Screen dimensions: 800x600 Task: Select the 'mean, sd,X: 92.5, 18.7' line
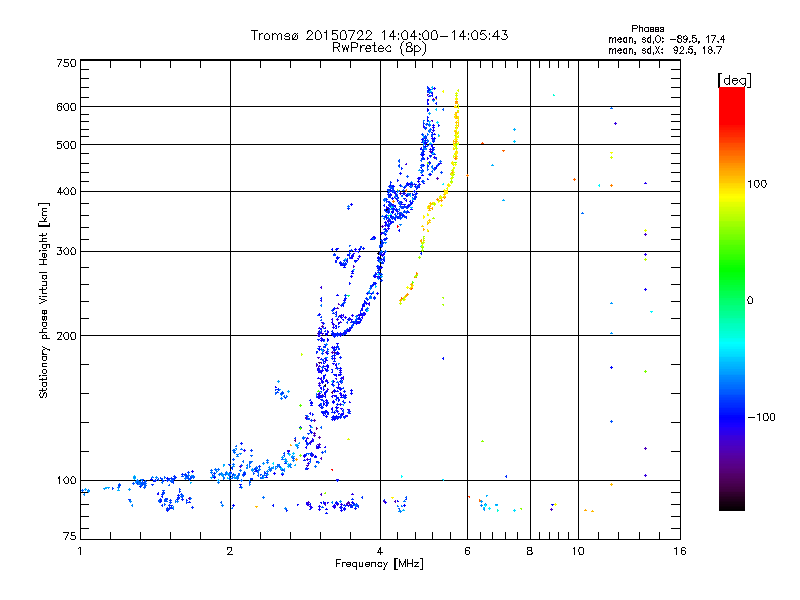665,50
